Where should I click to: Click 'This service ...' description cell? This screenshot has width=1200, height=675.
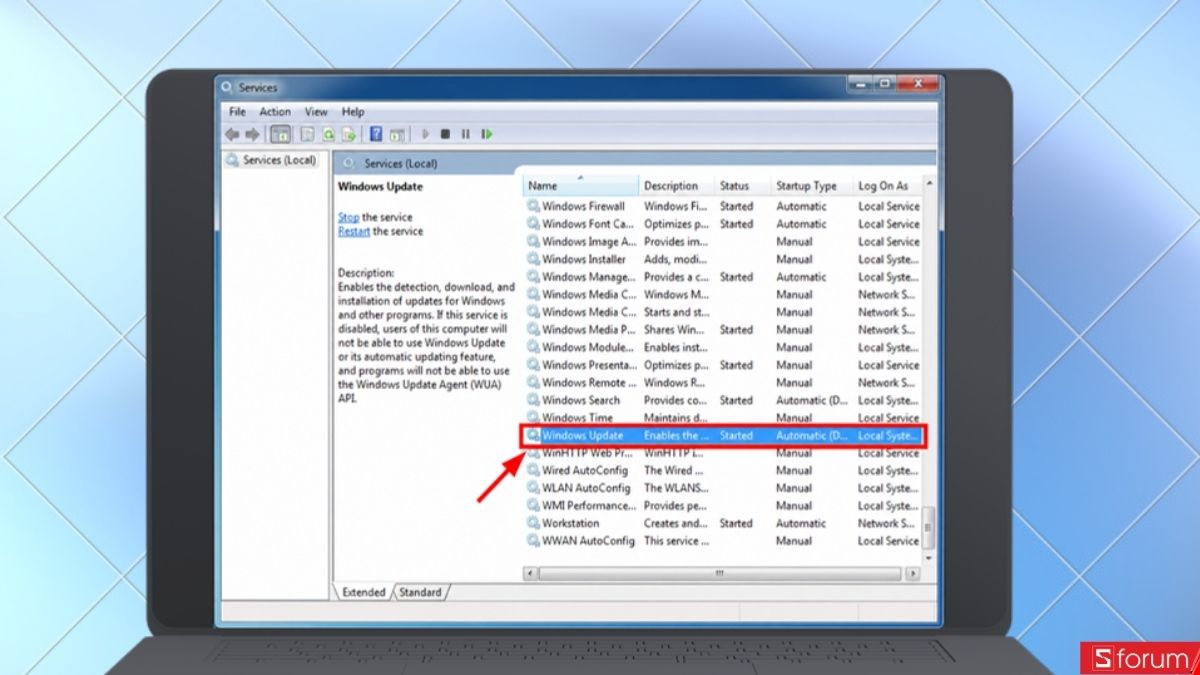click(x=677, y=541)
